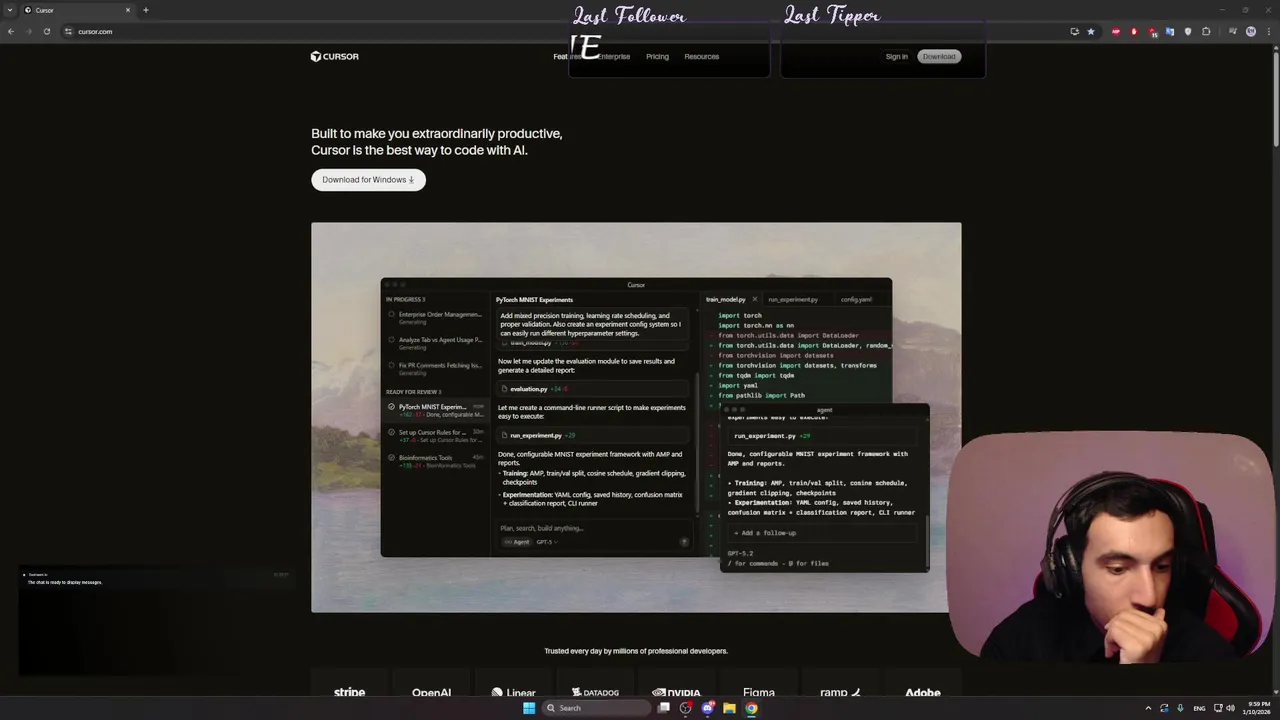Click the Adobe logo
This screenshot has height=720, width=1280.
922,692
